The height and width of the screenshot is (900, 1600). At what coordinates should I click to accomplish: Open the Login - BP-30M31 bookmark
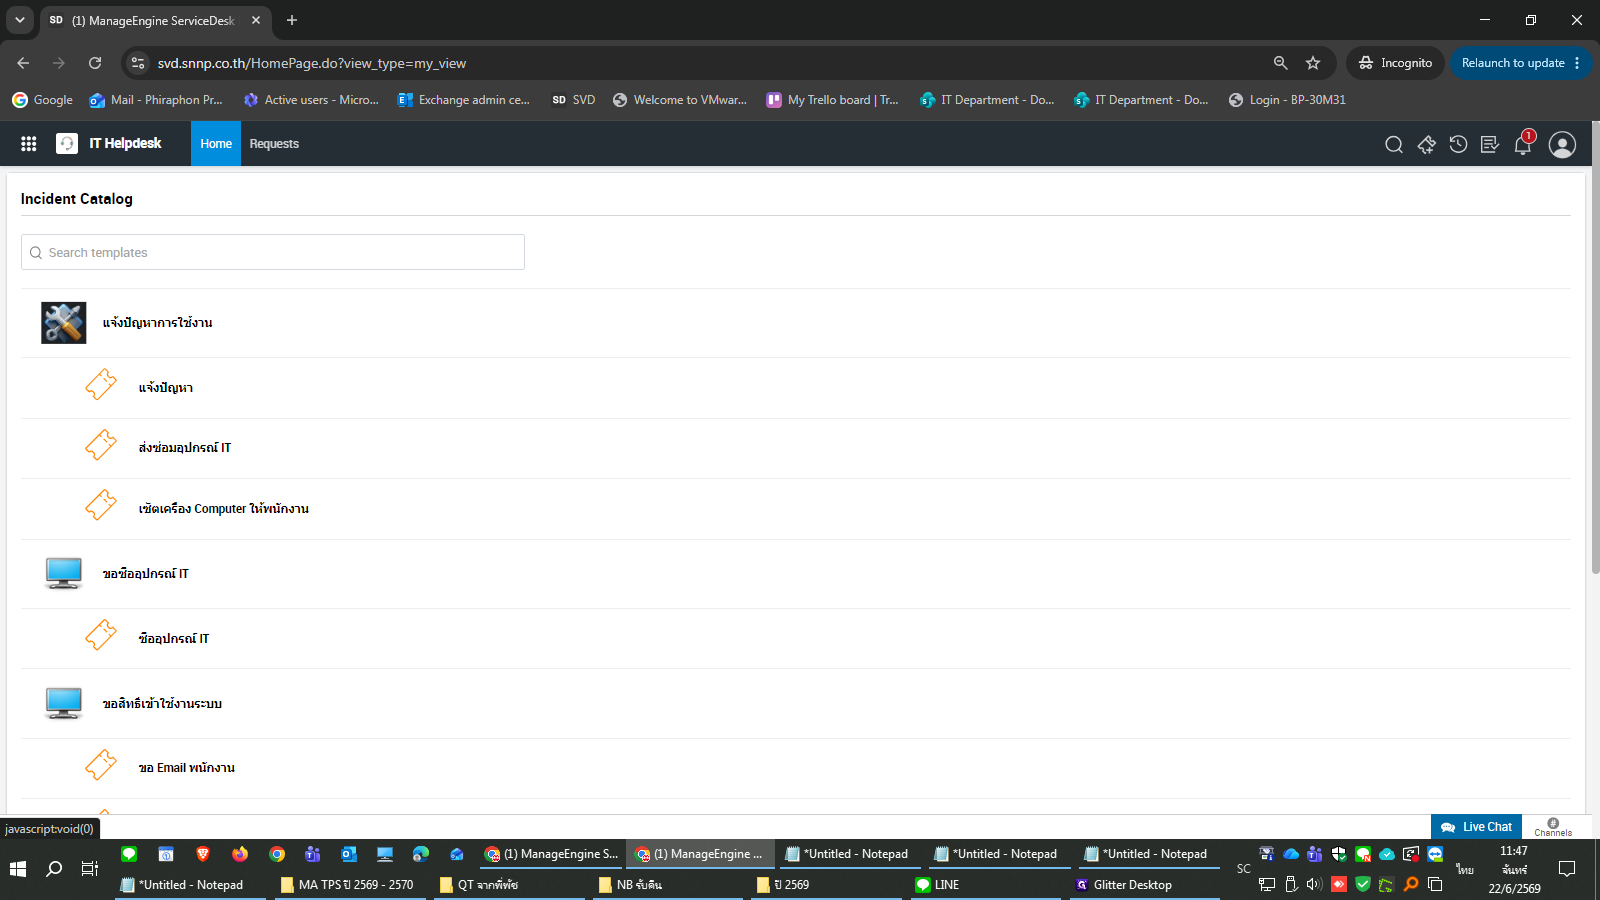1287,100
